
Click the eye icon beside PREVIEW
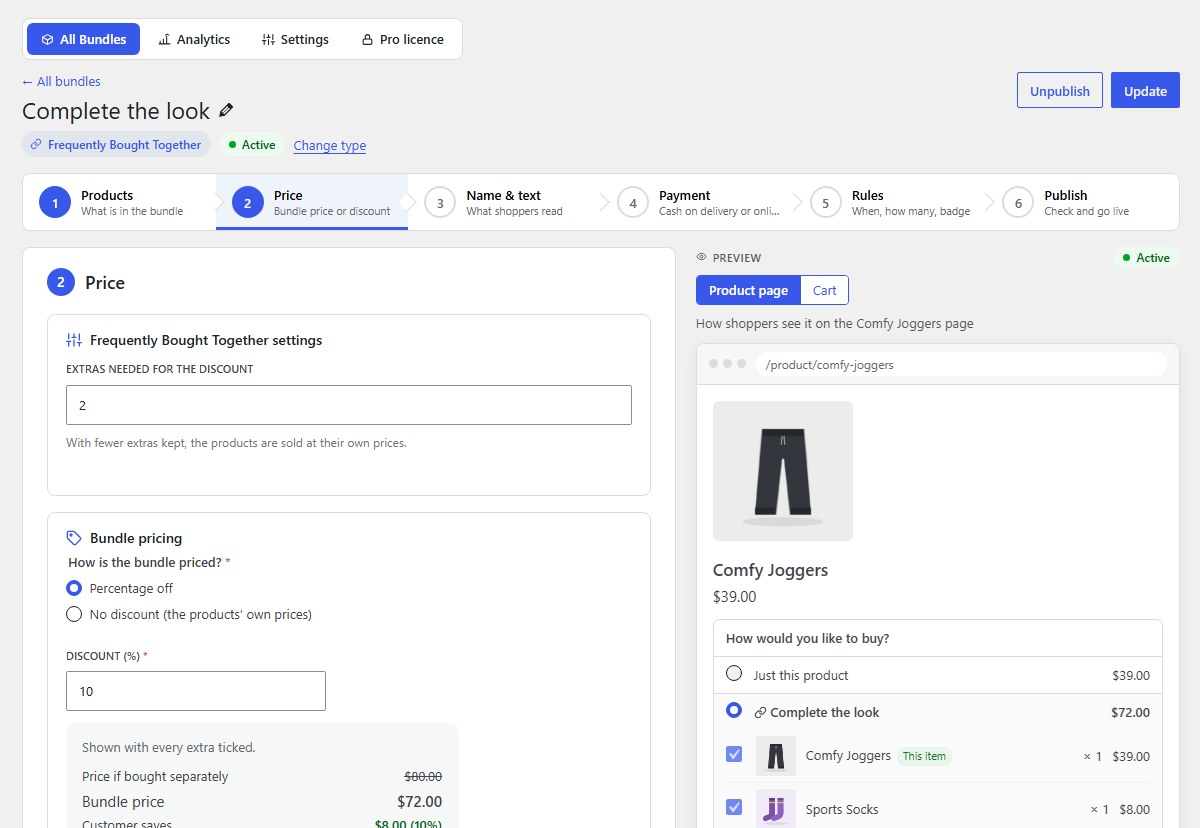[x=701, y=258]
